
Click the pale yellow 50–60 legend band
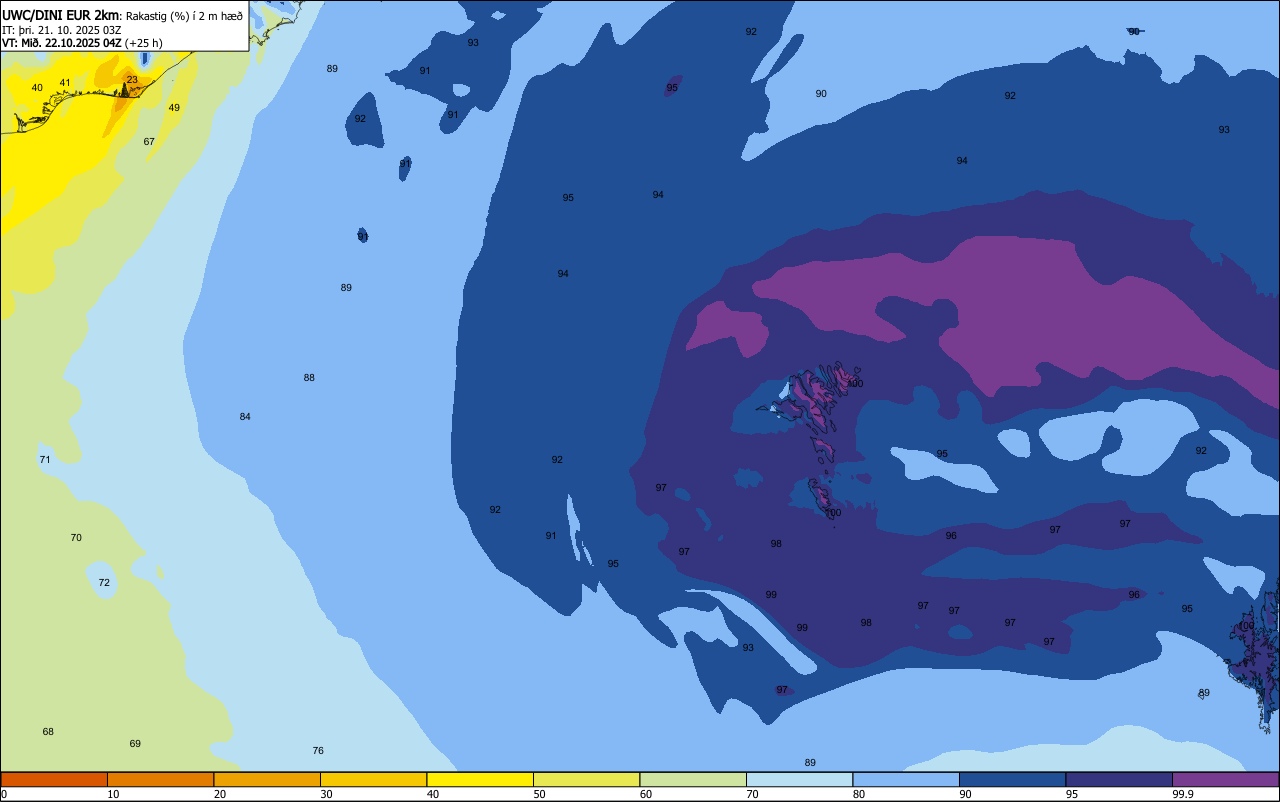[586, 779]
